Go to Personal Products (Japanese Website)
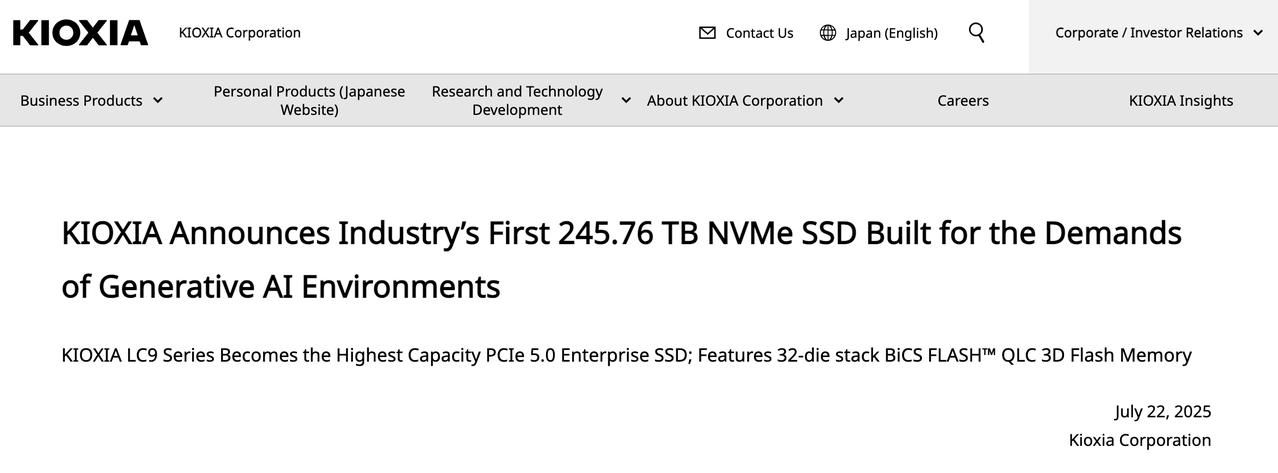 309,100
